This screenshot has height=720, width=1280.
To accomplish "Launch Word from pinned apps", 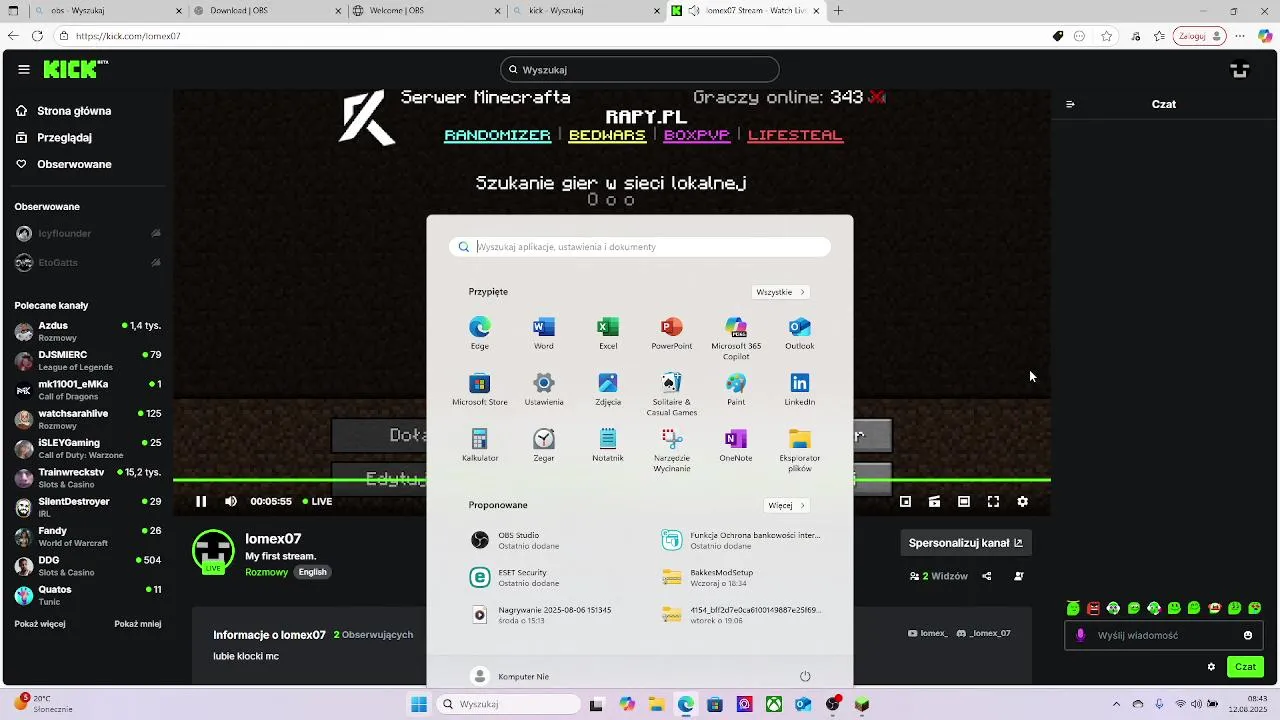I will (544, 333).
